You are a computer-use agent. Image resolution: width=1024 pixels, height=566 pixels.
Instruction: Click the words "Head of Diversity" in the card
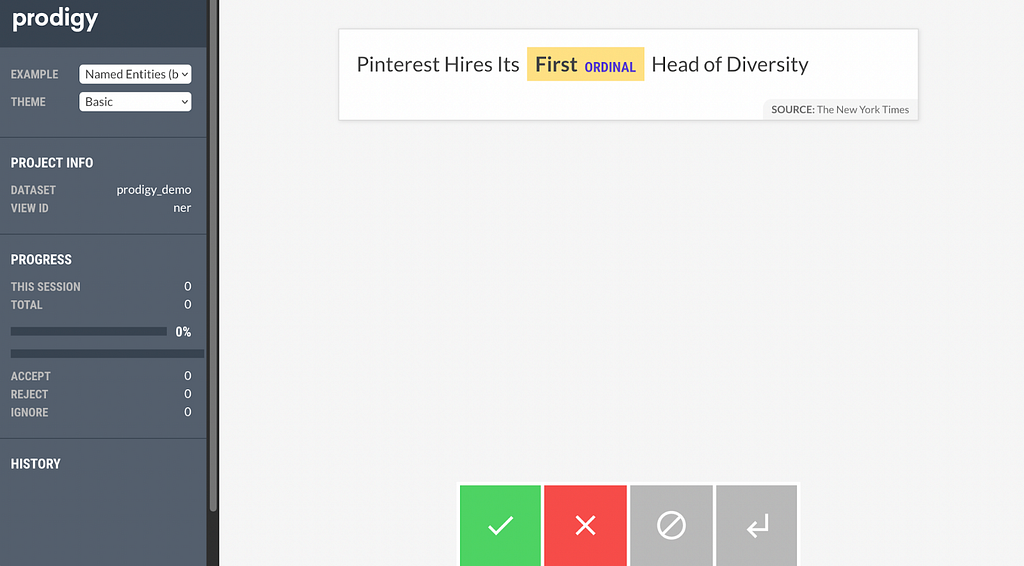(x=730, y=65)
